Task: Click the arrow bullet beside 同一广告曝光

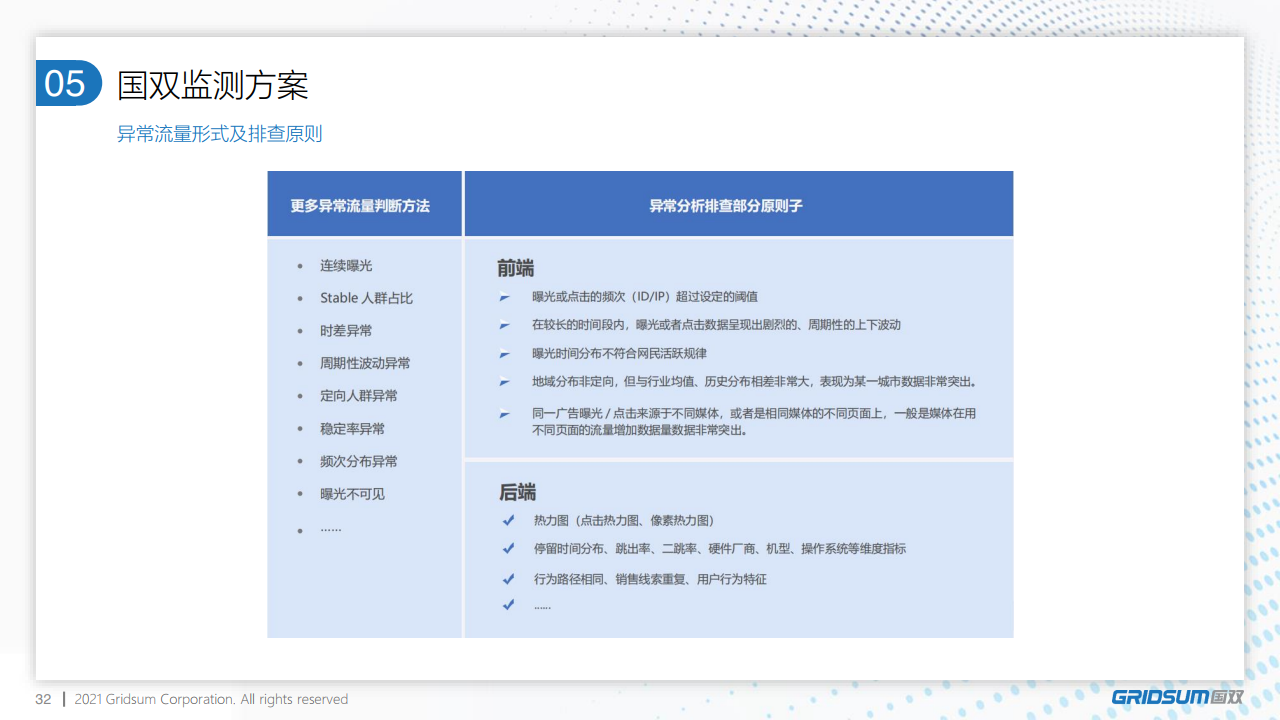Action: coord(505,414)
